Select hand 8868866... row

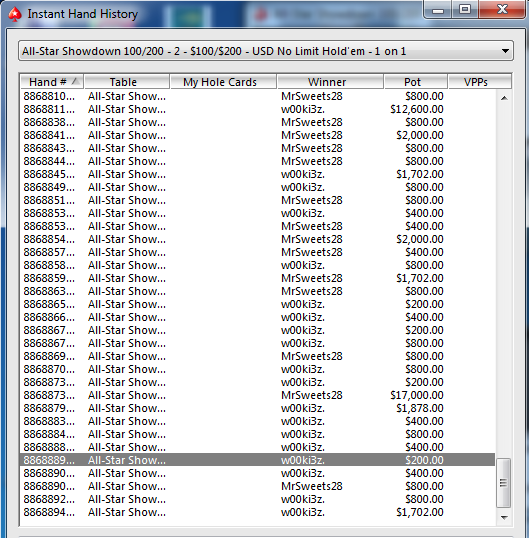pos(257,317)
